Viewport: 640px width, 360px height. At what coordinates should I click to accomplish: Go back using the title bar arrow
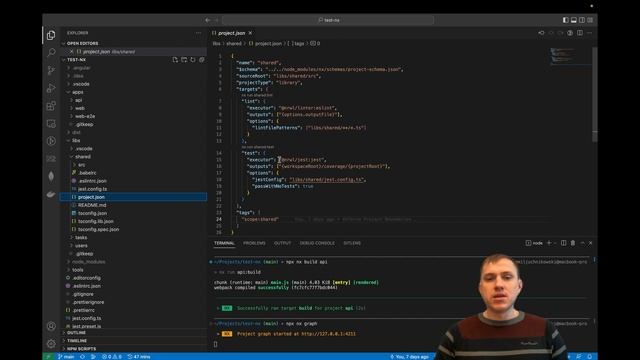click(208, 20)
